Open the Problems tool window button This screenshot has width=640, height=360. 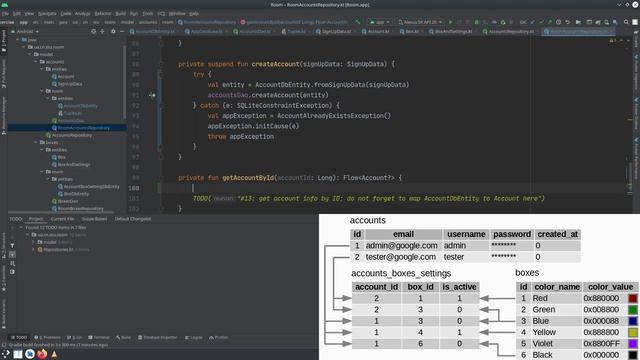47,338
